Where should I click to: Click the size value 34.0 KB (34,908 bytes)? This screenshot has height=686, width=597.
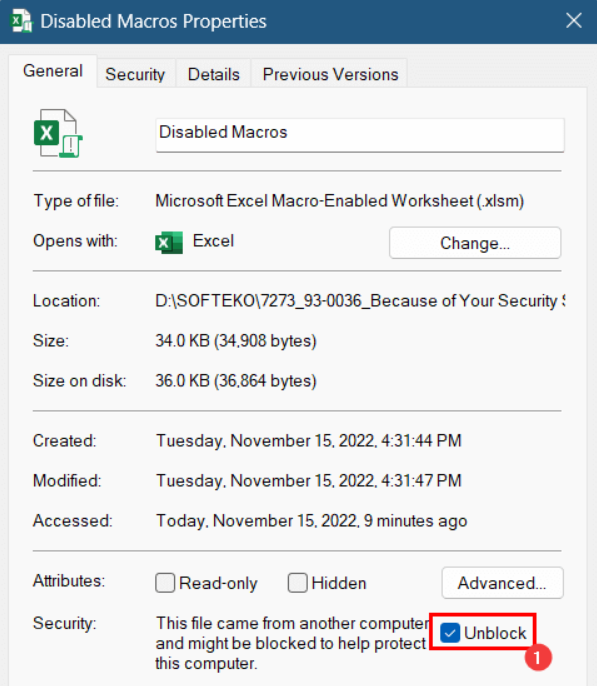tap(236, 340)
